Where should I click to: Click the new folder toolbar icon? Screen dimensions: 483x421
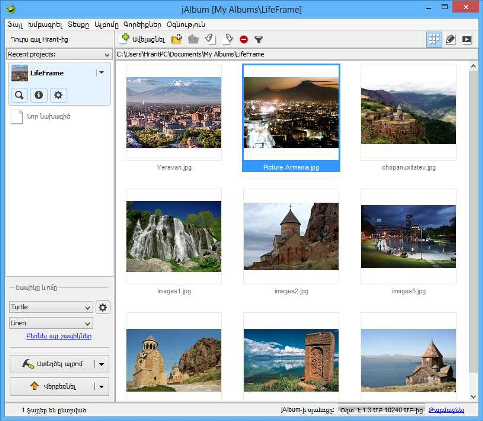177,39
